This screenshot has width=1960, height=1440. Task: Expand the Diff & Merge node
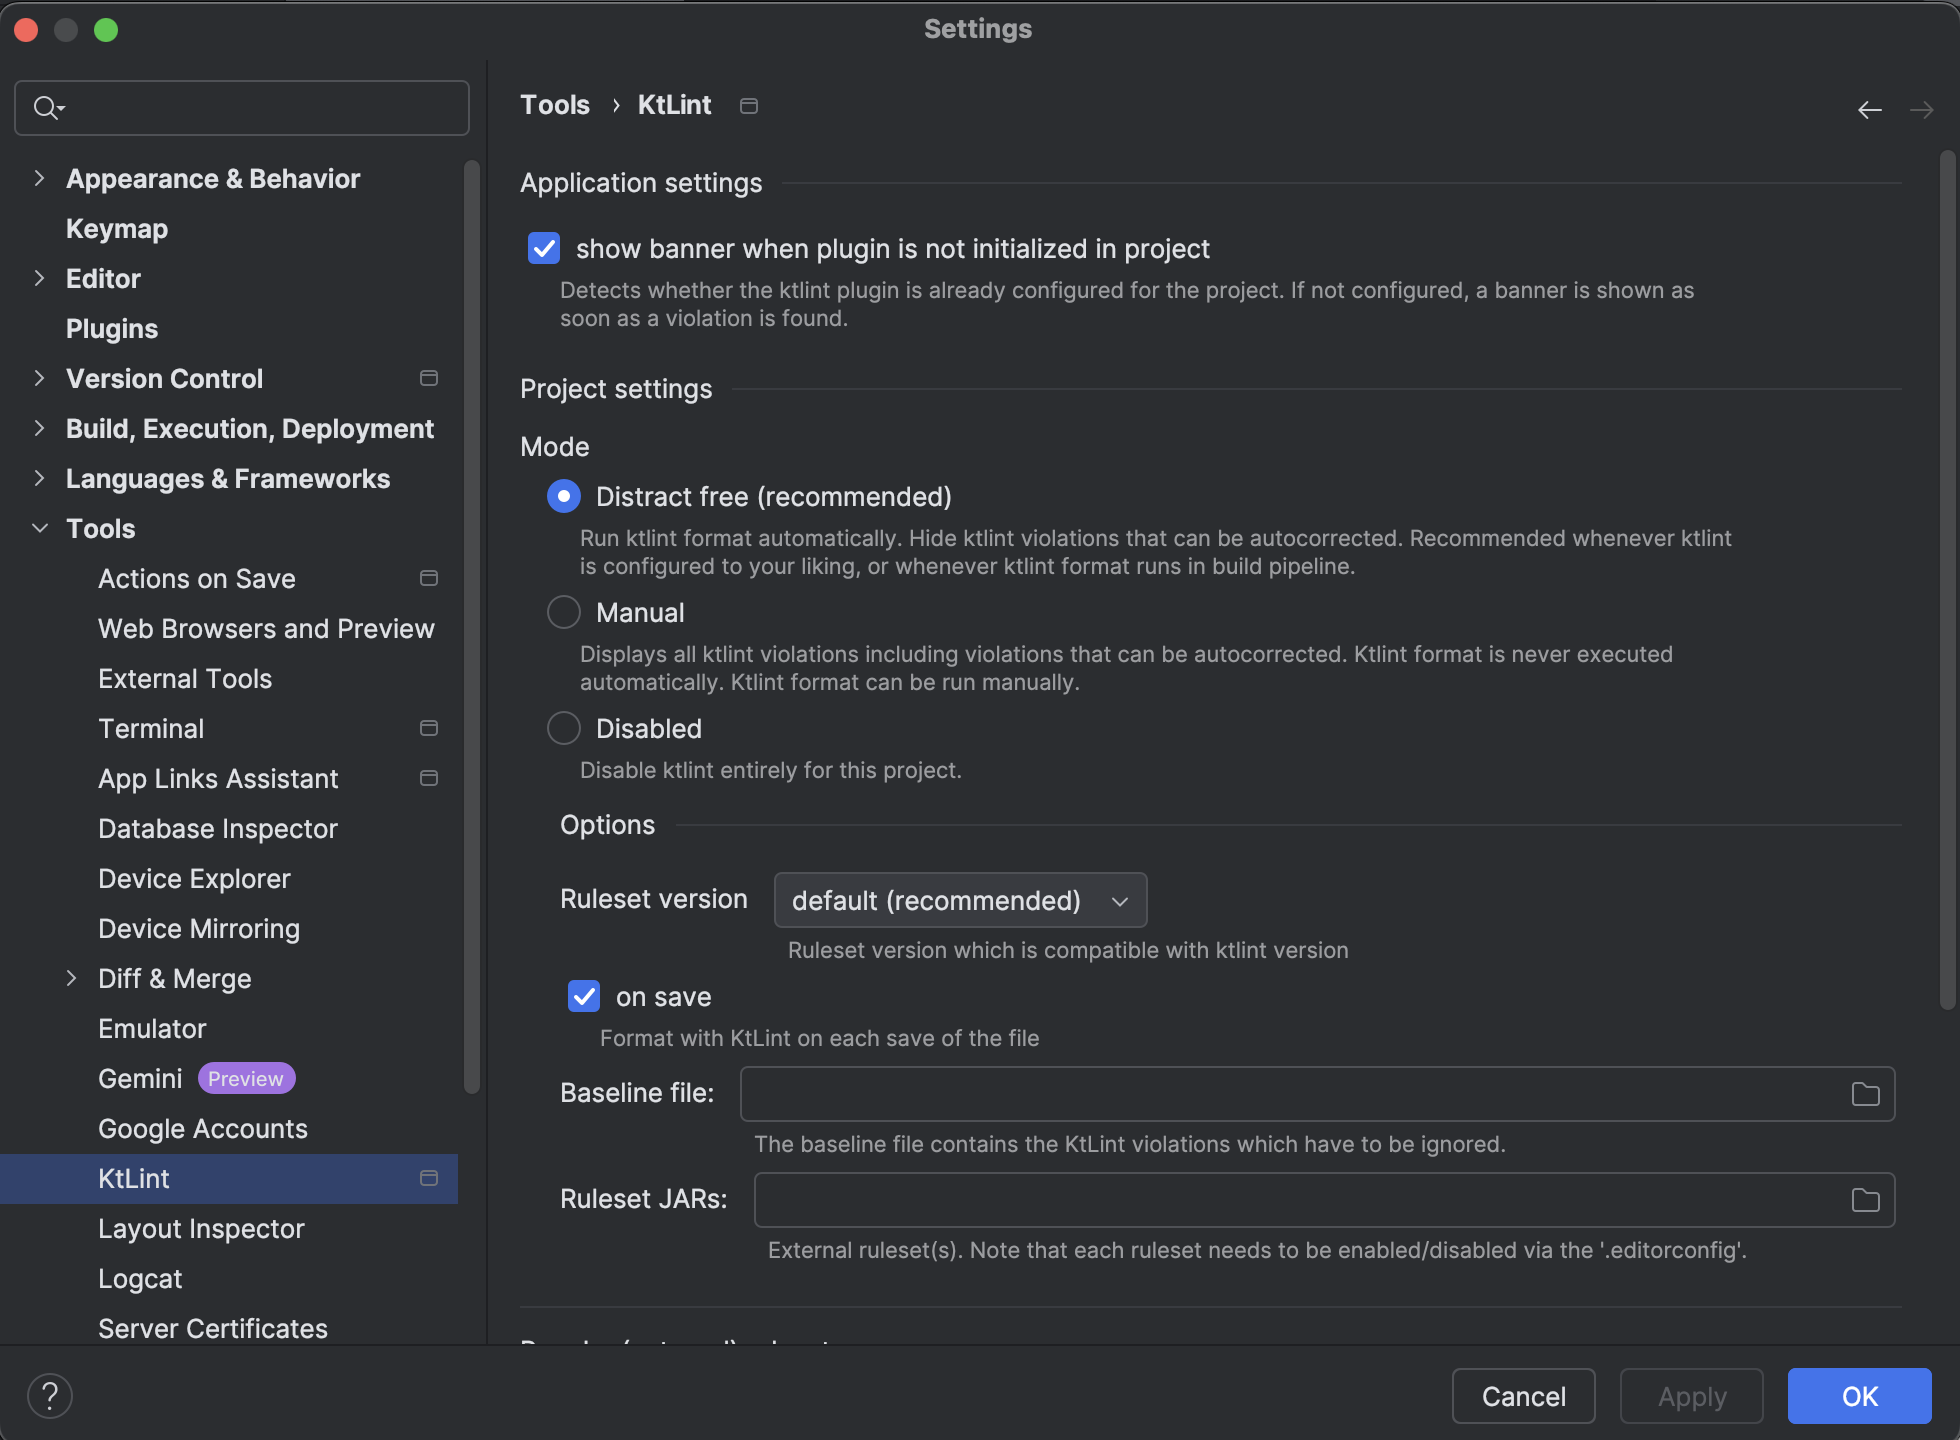(72, 979)
